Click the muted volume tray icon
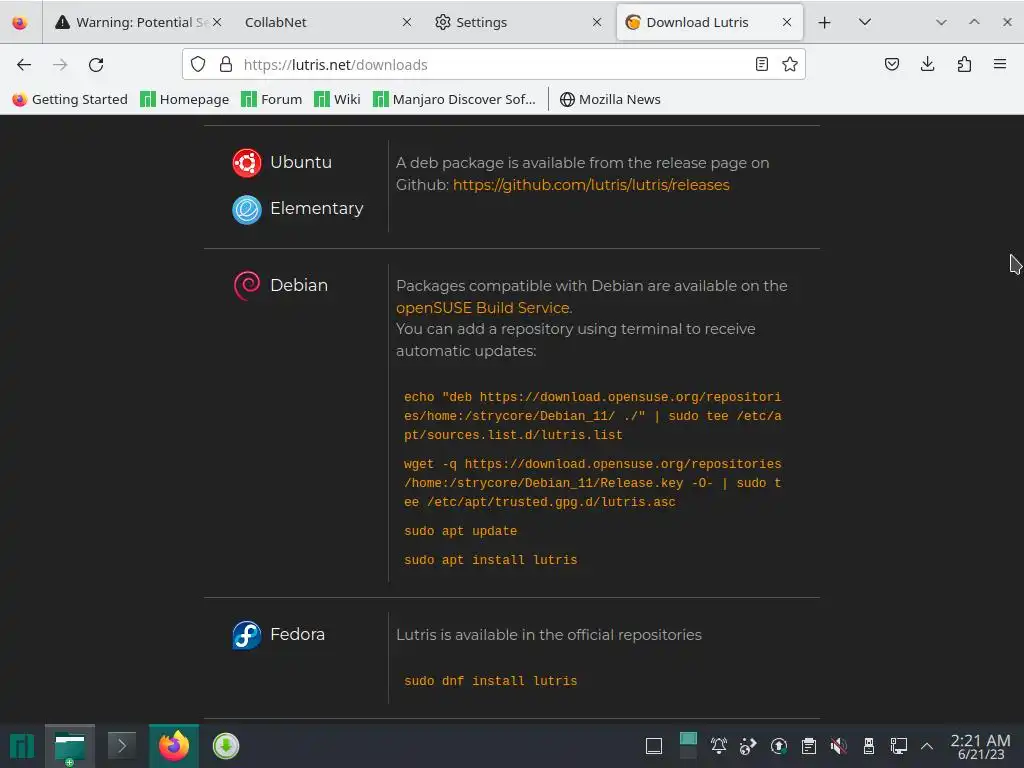Screen dimensions: 1024x768 (x=839, y=746)
